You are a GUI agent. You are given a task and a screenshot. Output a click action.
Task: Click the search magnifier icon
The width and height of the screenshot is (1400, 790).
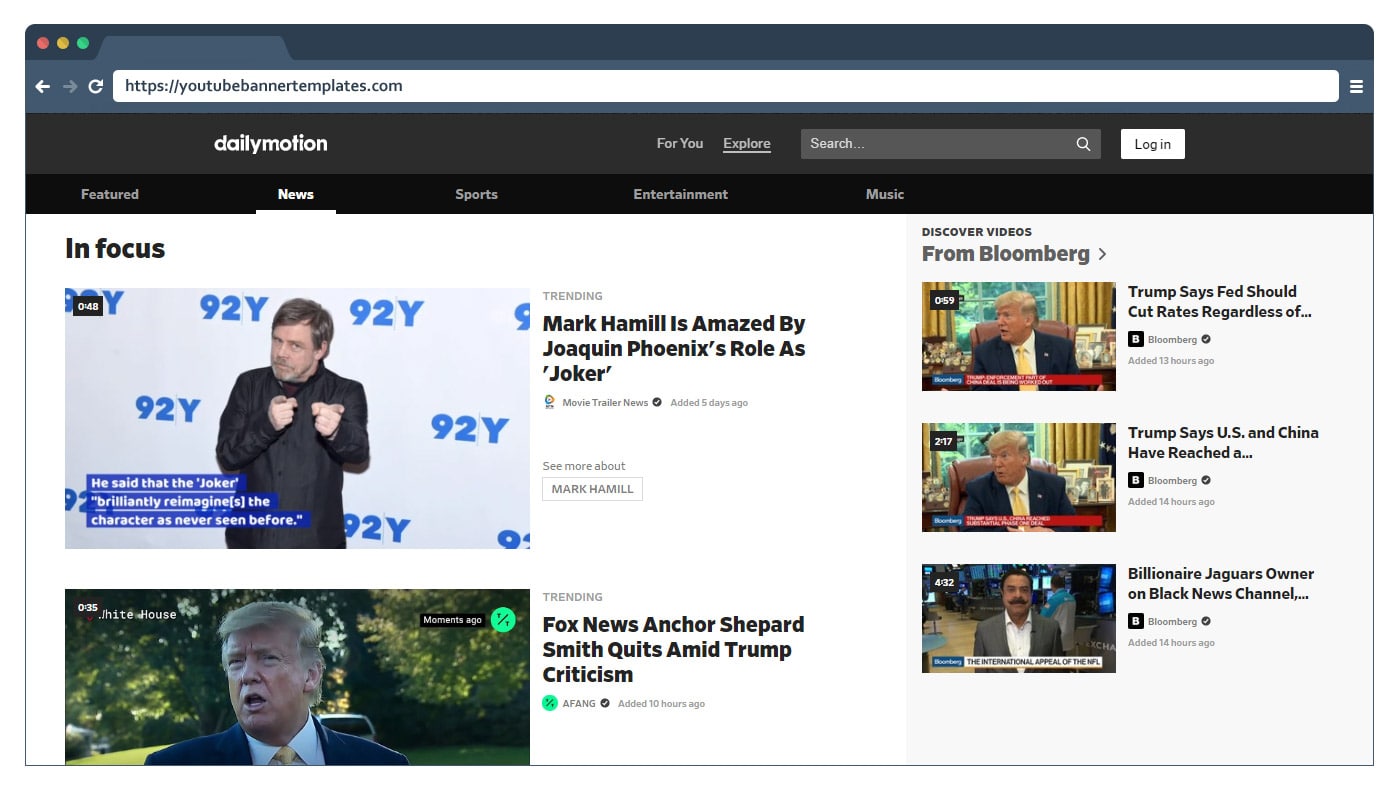(1083, 144)
